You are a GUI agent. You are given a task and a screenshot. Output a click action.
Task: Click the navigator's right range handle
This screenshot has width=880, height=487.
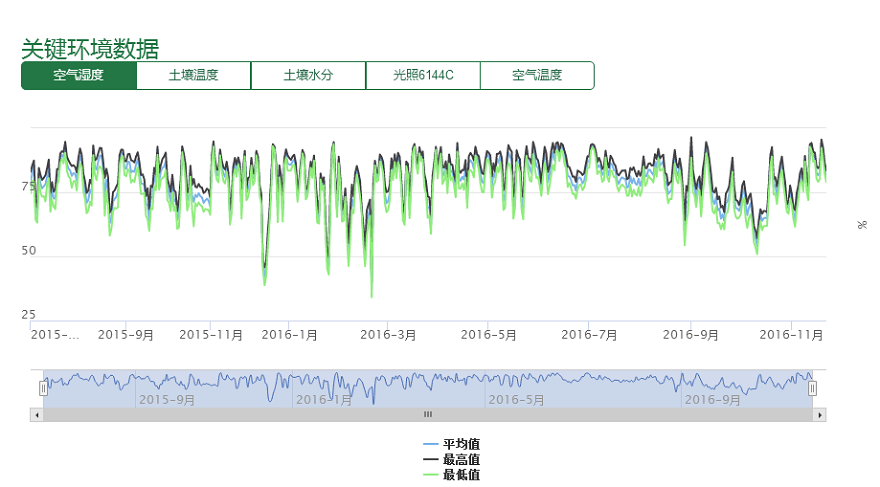(812, 388)
